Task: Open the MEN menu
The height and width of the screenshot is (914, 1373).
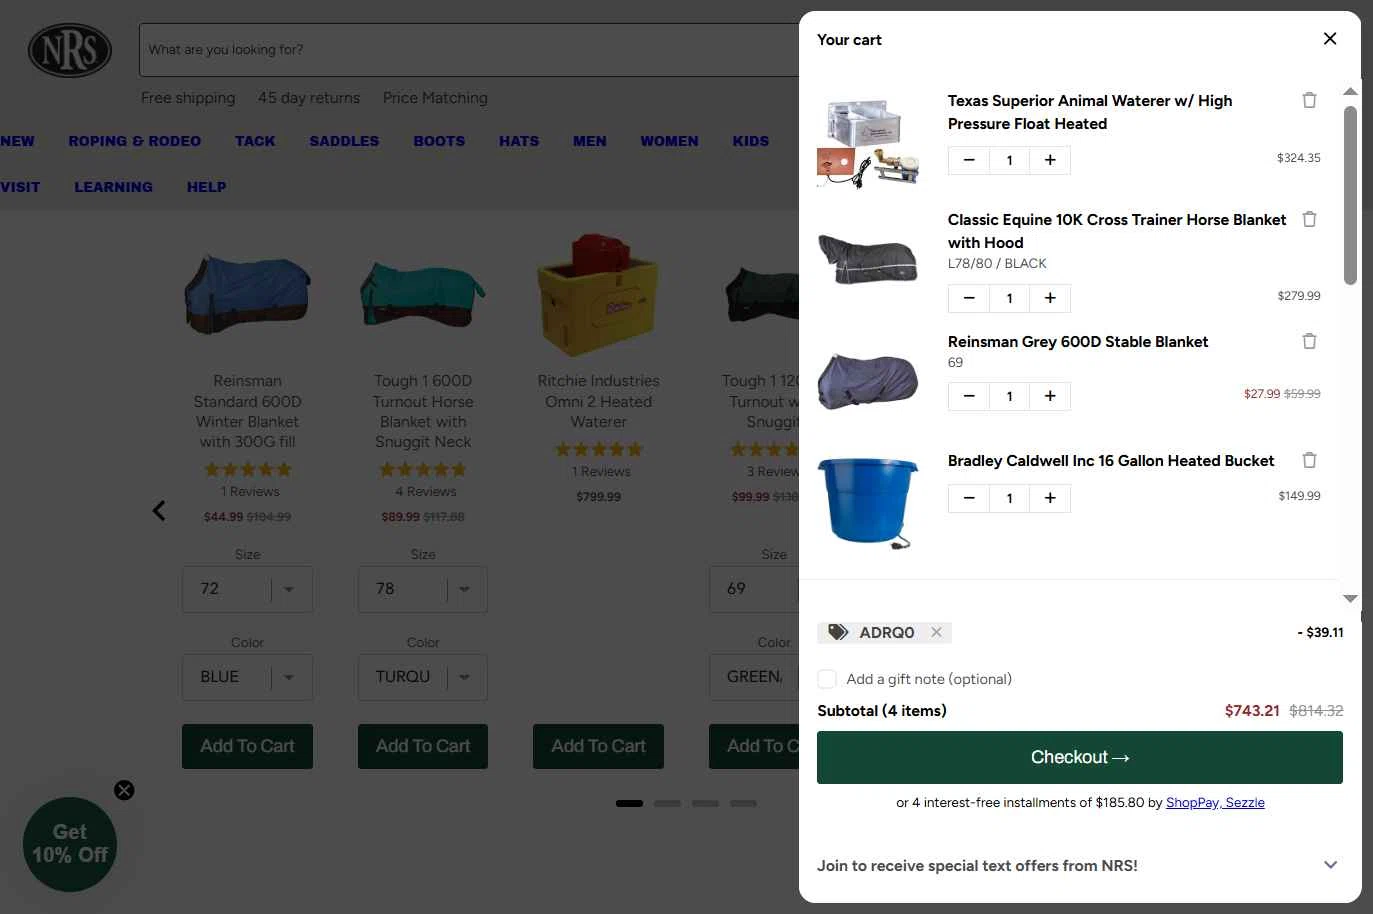Action: click(x=590, y=141)
